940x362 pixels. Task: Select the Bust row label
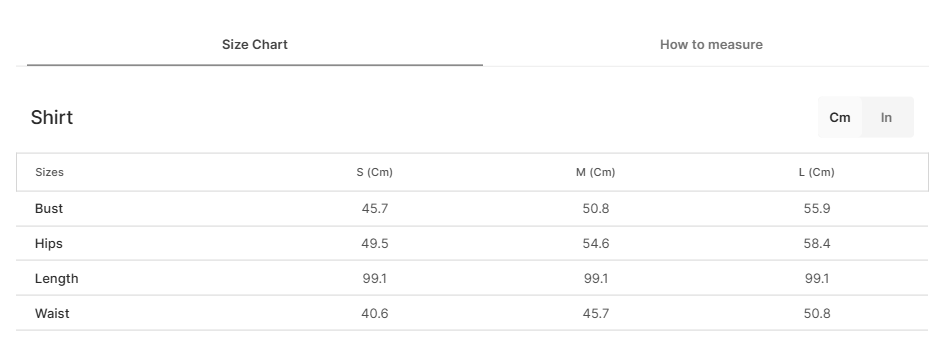(49, 209)
